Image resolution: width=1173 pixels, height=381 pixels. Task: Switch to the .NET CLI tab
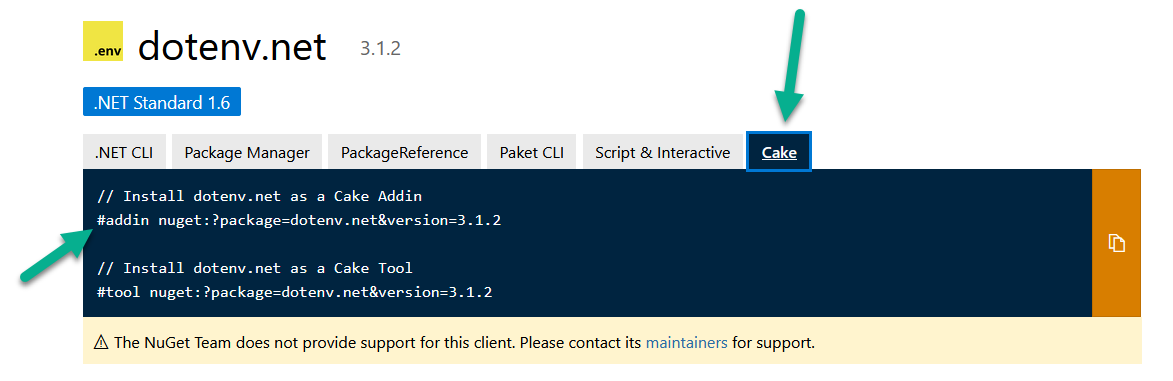[x=124, y=152]
